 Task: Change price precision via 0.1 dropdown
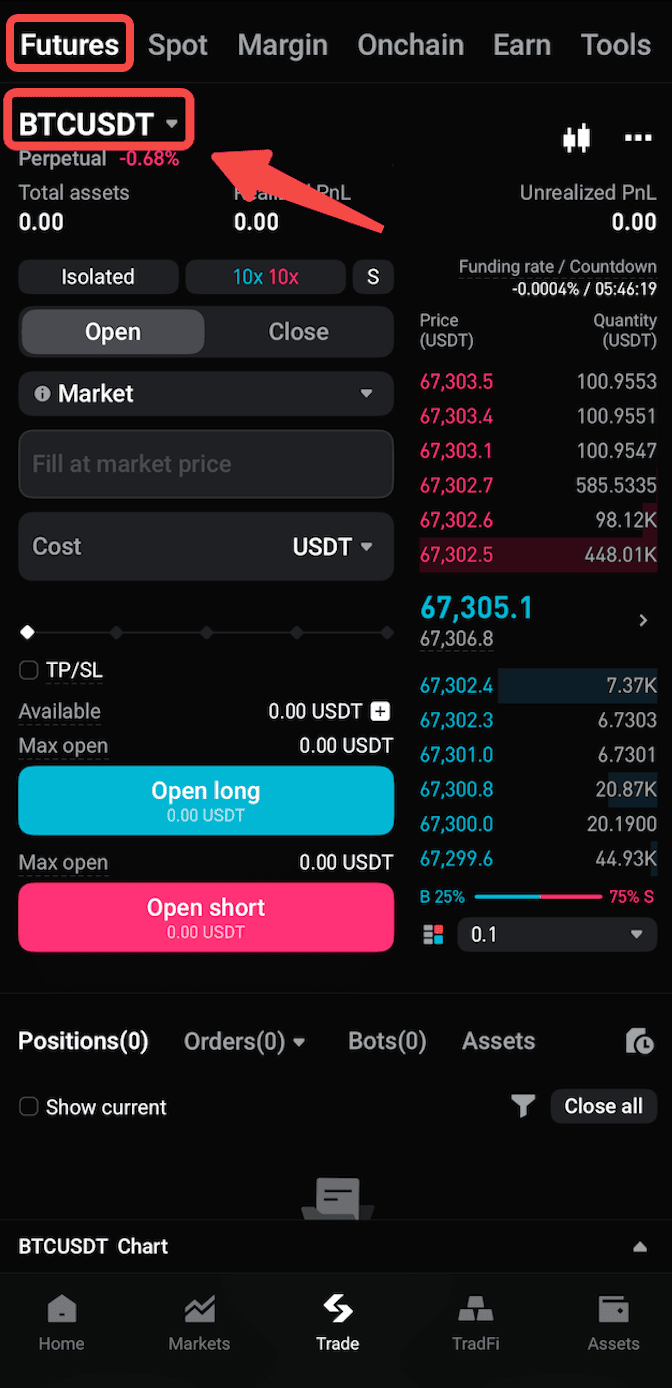[x=557, y=934]
